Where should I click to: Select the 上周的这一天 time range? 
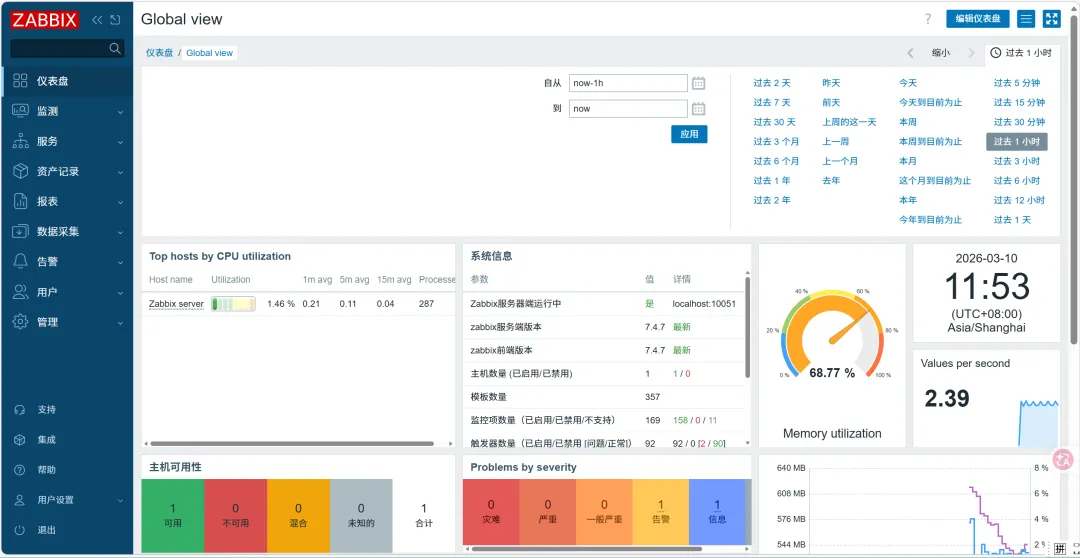849,123
